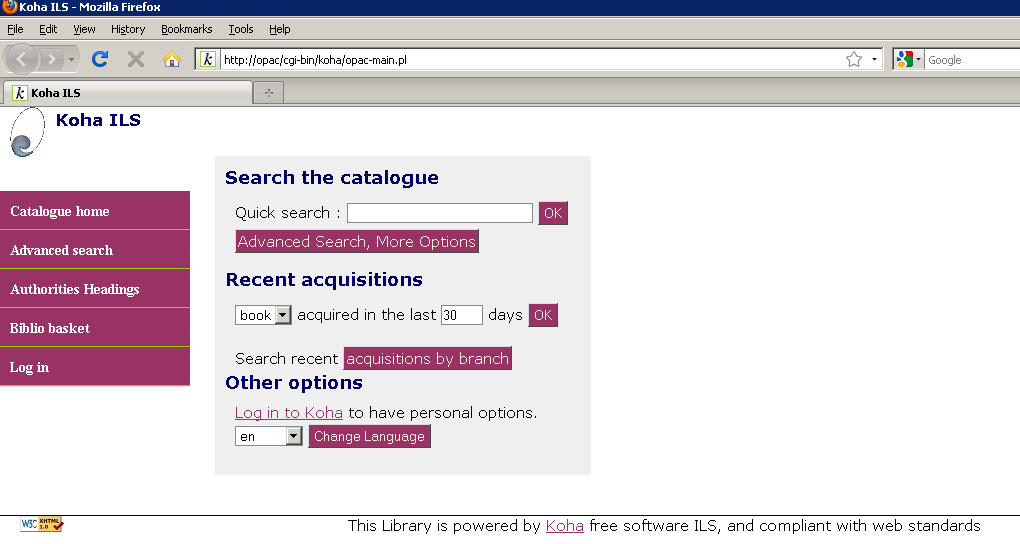Open the View menu

click(84, 29)
